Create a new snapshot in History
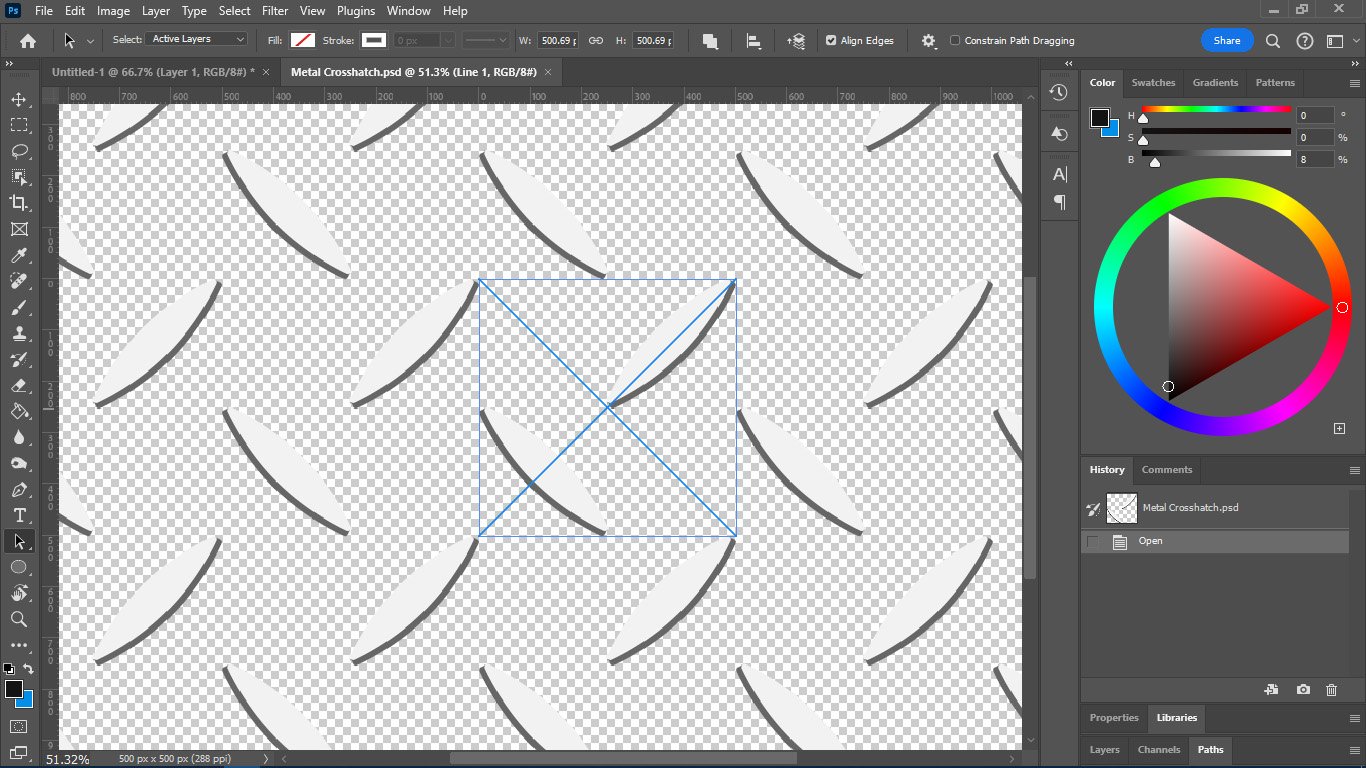1366x768 pixels. click(x=1303, y=690)
